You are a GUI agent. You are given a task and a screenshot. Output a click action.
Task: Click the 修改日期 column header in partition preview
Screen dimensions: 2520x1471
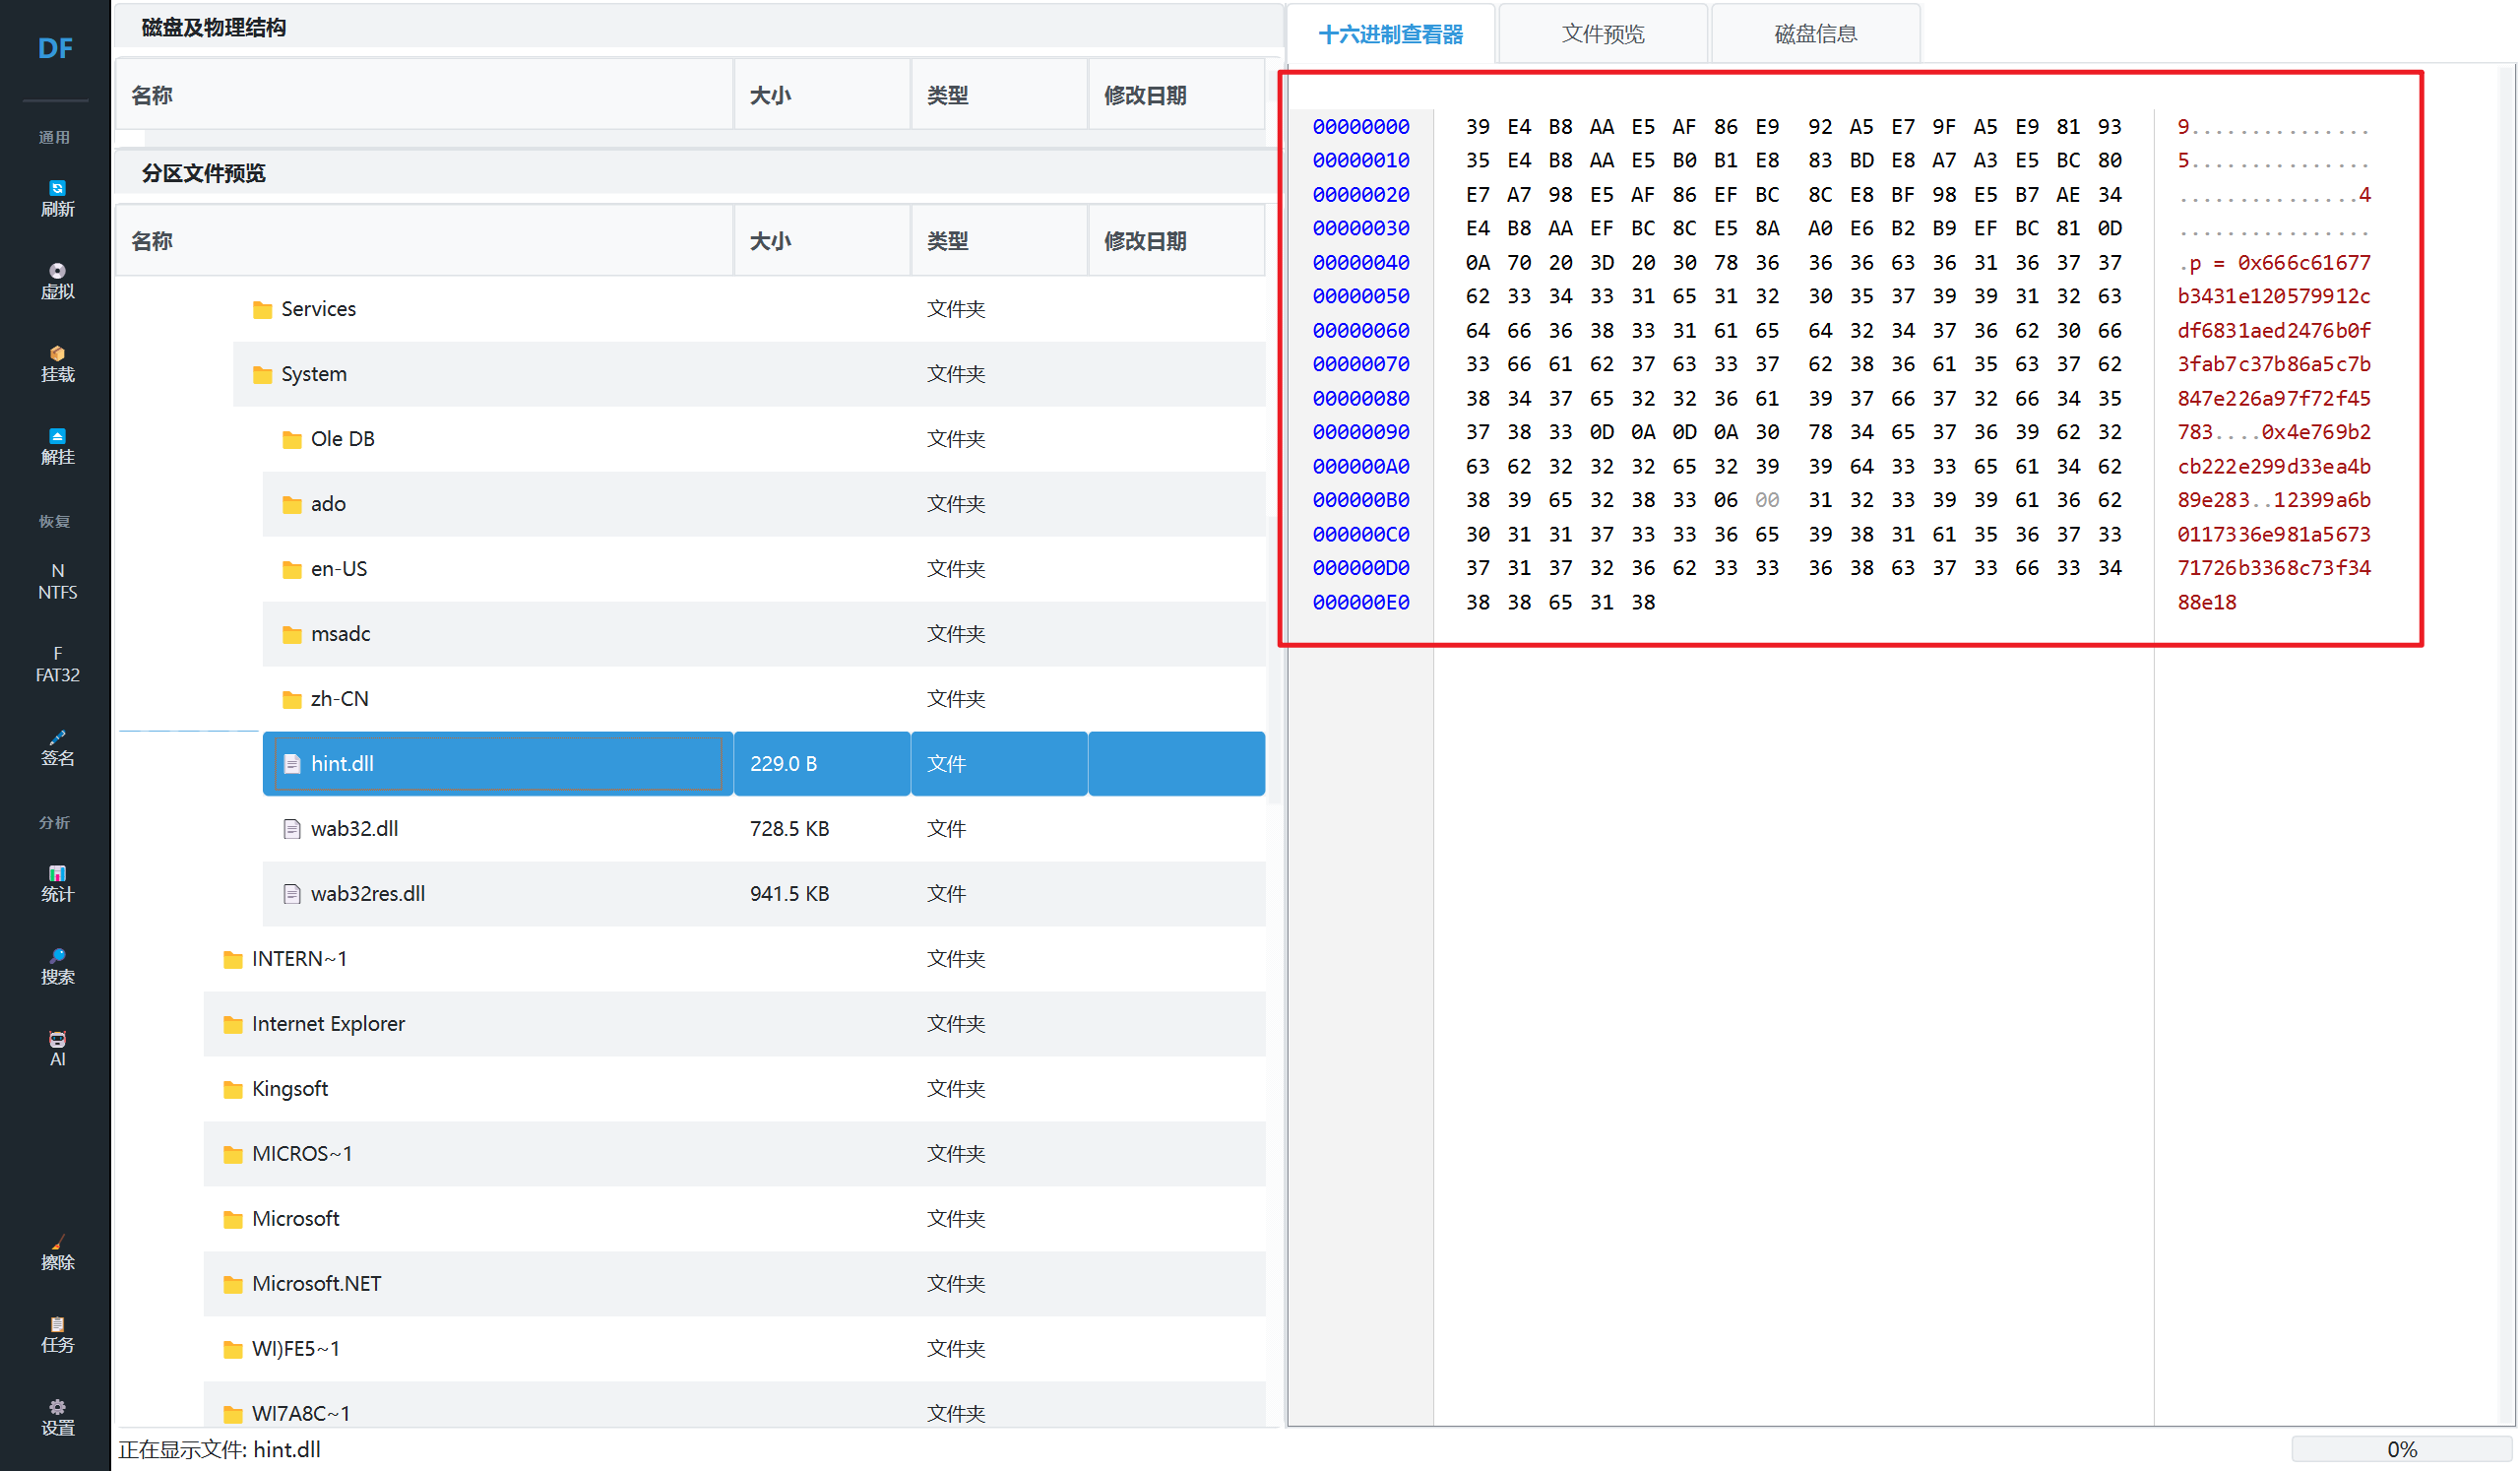coord(1145,241)
